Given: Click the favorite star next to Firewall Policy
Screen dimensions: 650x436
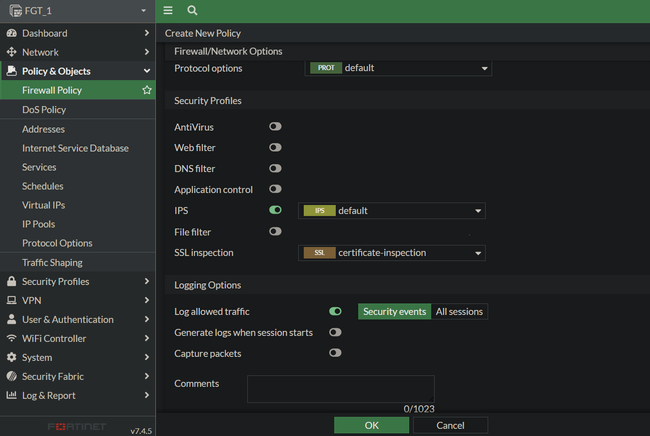Looking at the screenshot, I should [147, 90].
